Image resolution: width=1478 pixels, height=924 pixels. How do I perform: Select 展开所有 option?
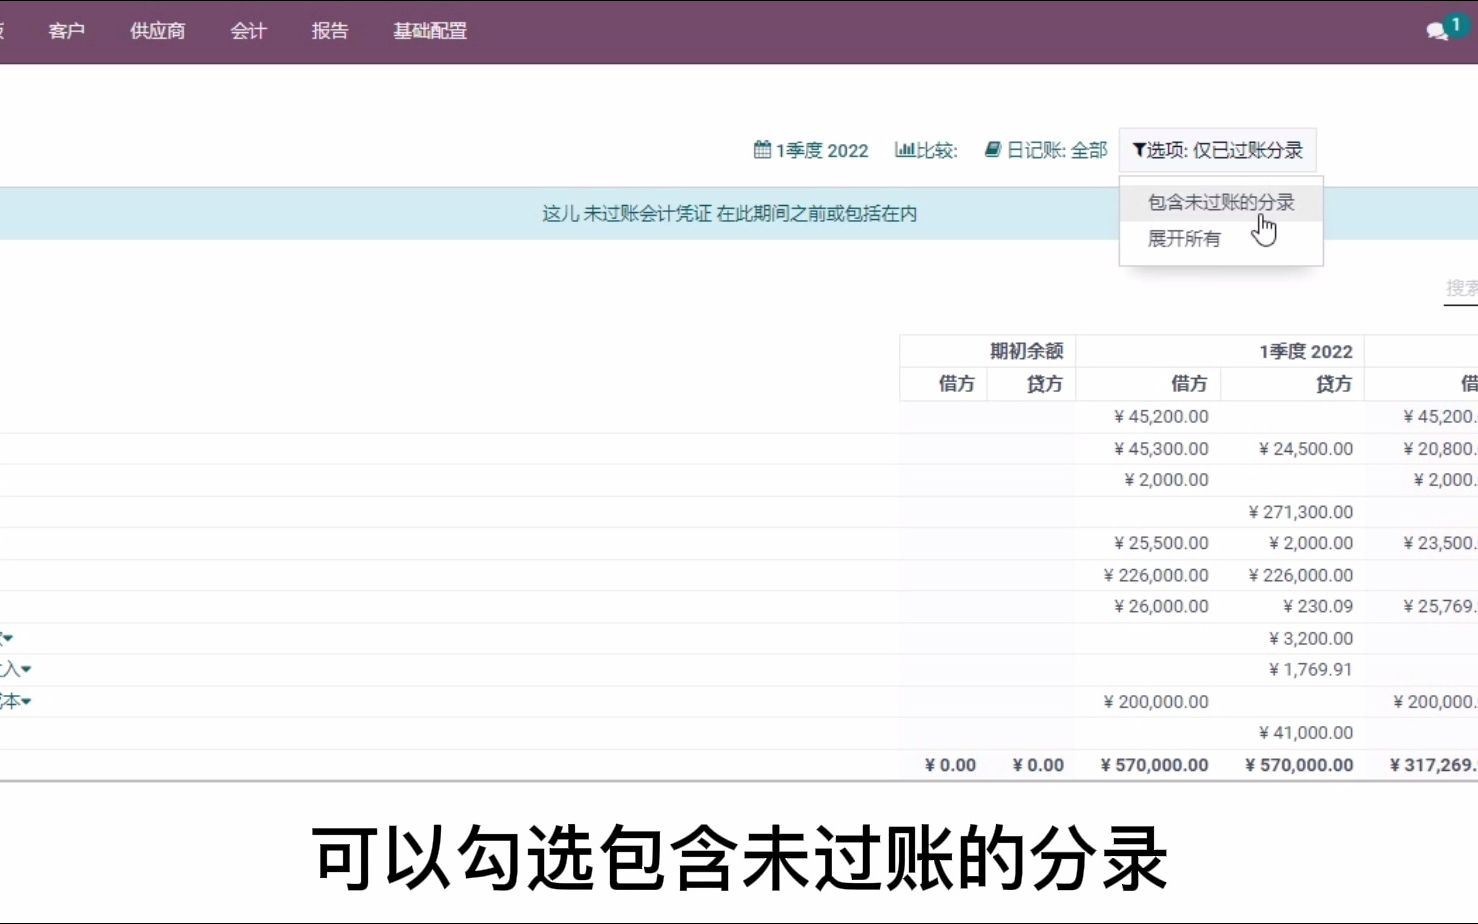(1221, 238)
